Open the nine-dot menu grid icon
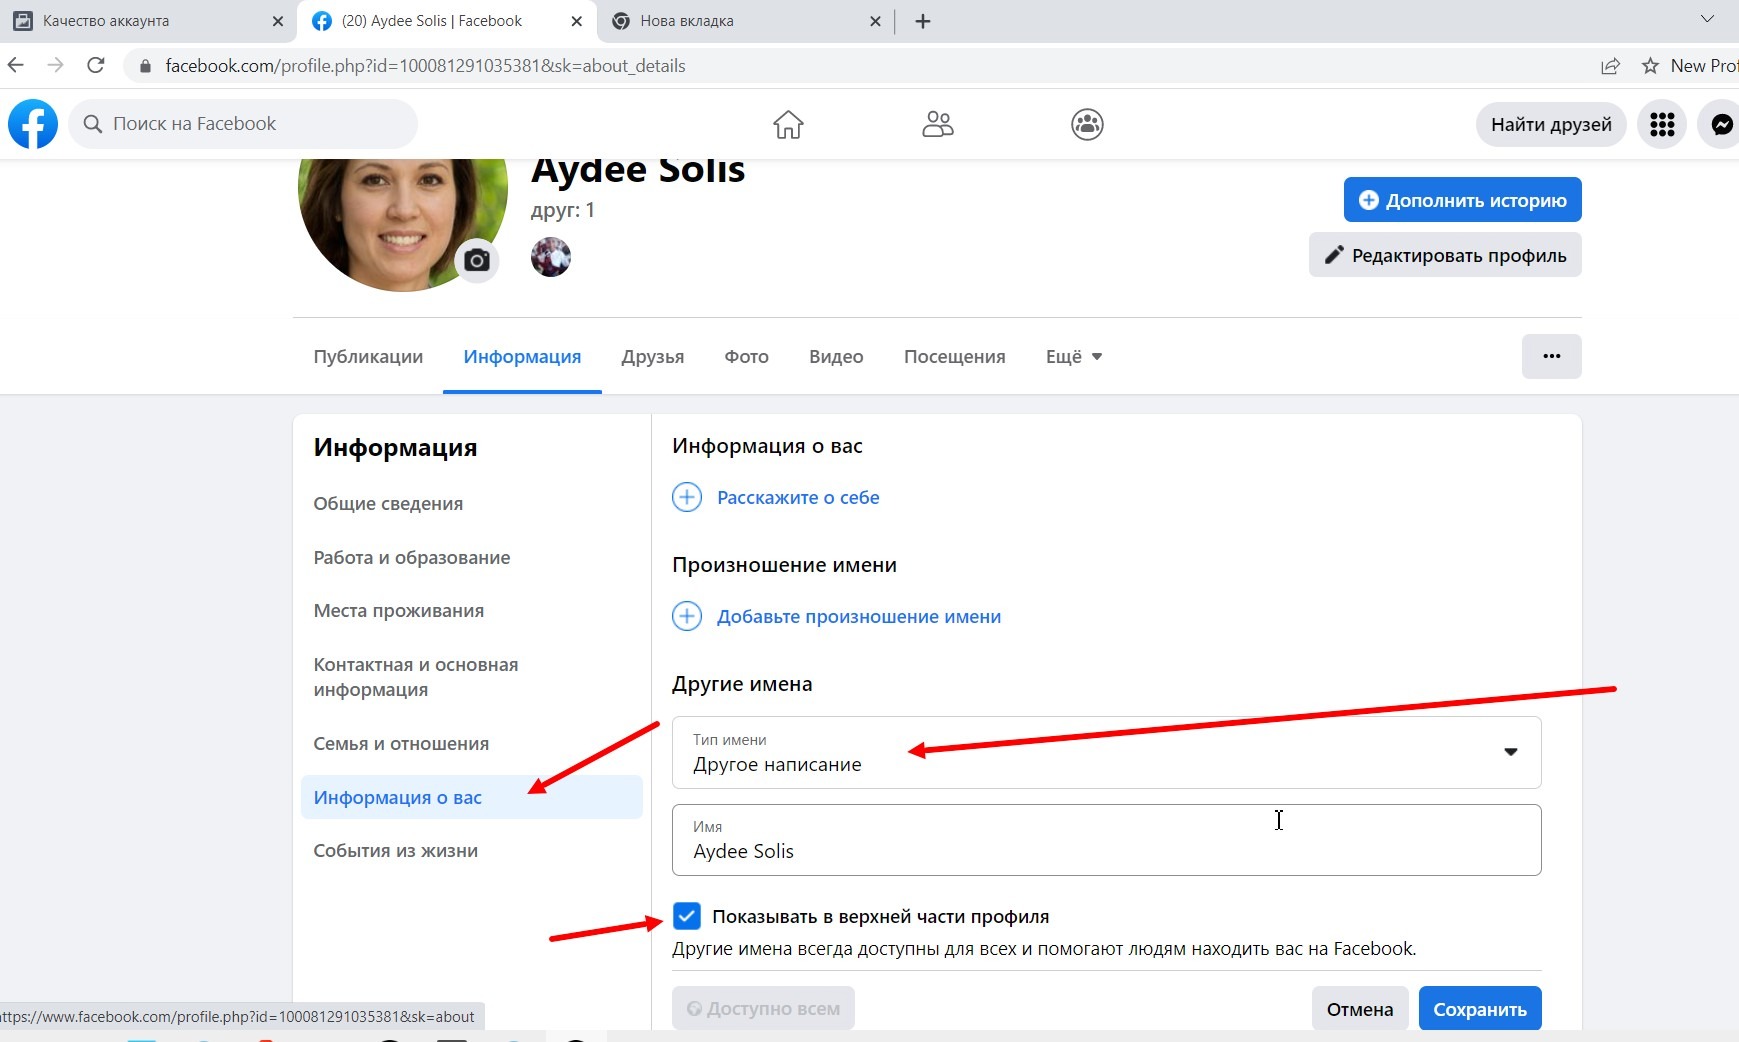 tap(1662, 124)
